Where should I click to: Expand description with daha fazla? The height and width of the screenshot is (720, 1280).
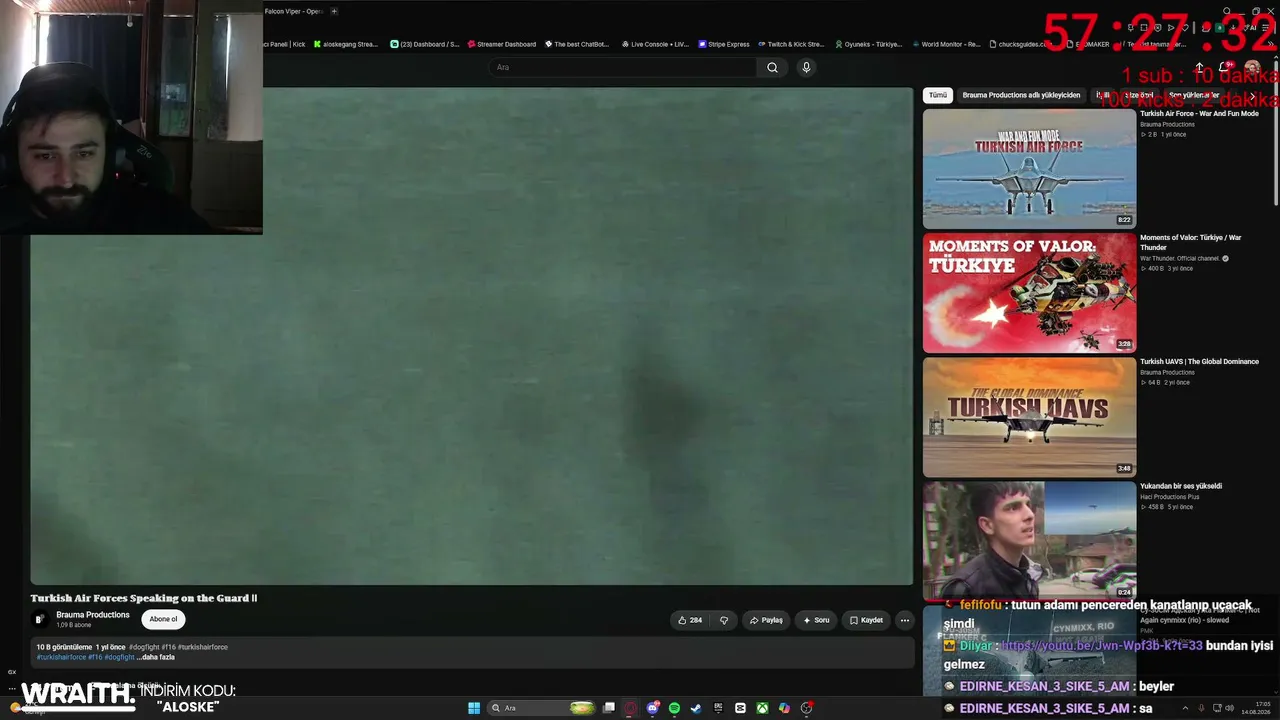coord(156,657)
